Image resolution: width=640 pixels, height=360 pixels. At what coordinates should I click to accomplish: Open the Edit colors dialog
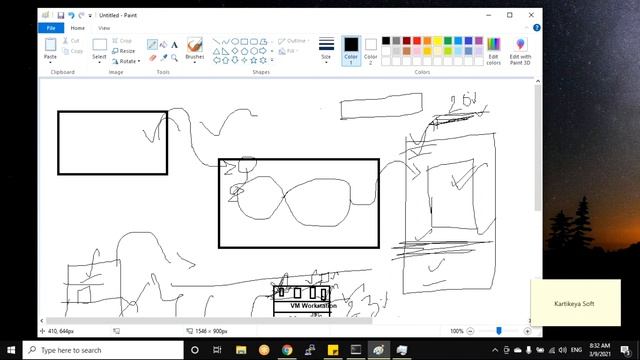493,51
